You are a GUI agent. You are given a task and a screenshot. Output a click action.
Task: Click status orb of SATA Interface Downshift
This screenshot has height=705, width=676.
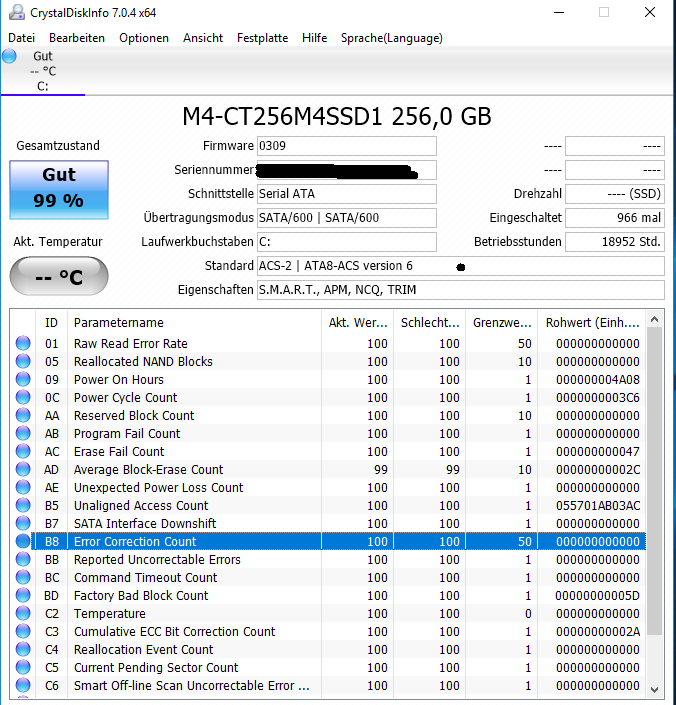(x=23, y=523)
